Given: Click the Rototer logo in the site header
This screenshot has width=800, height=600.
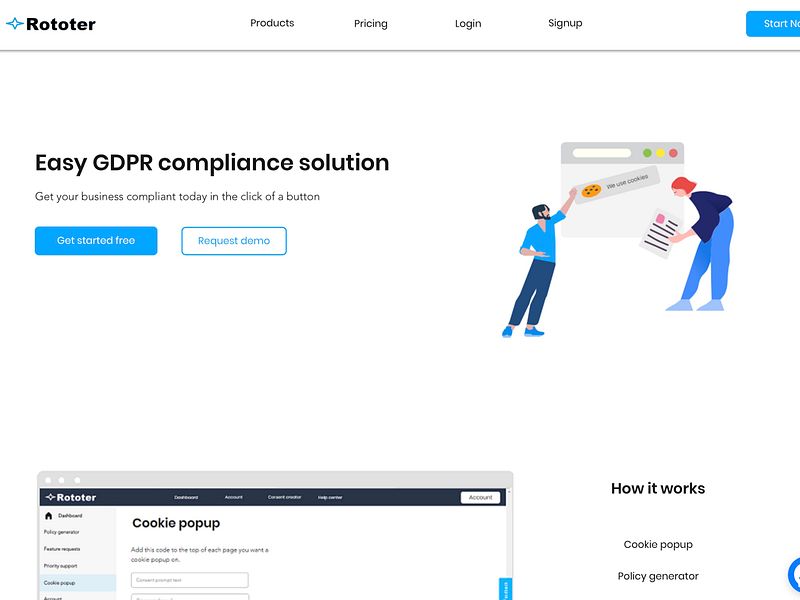Looking at the screenshot, I should (x=51, y=24).
